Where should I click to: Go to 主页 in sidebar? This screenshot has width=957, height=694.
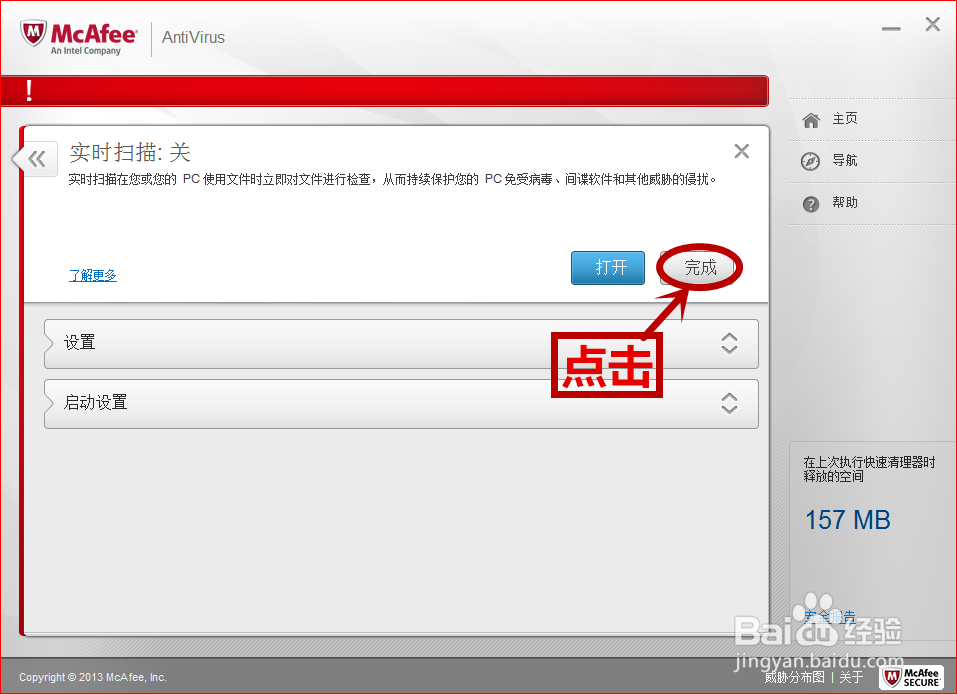tap(845, 118)
